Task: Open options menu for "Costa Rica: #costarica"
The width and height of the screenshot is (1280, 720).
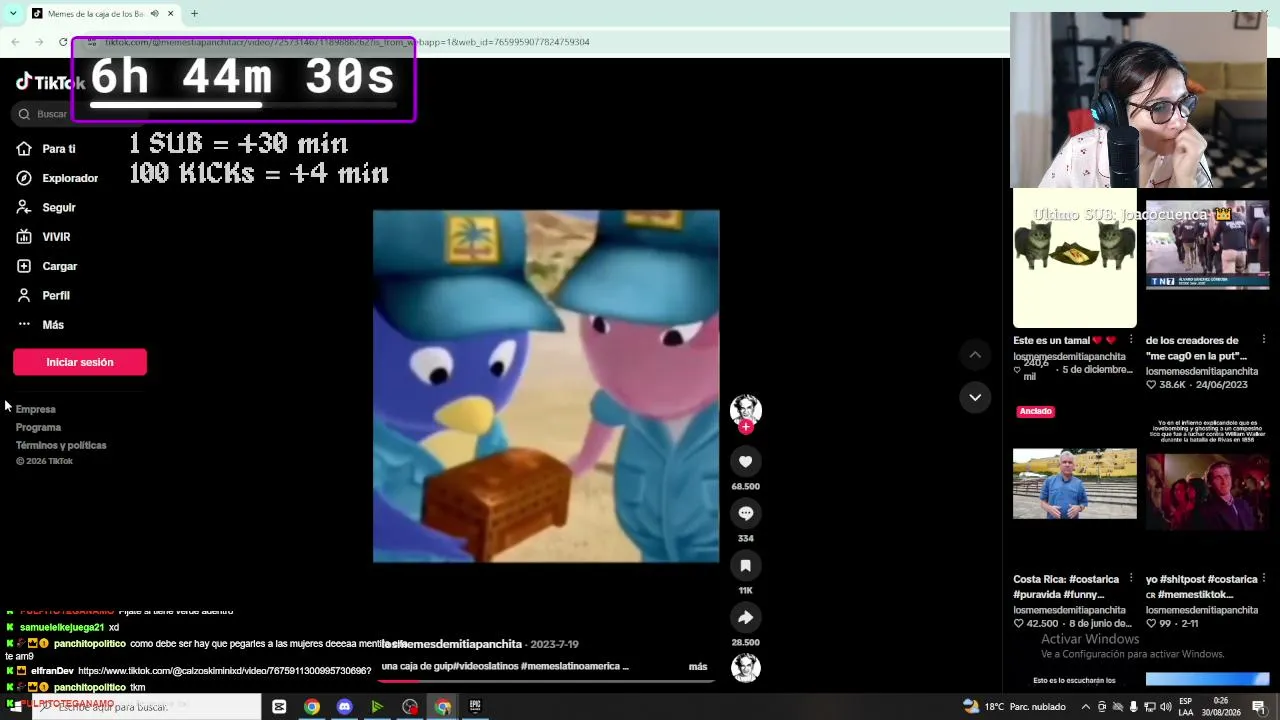Action: click(x=1131, y=578)
